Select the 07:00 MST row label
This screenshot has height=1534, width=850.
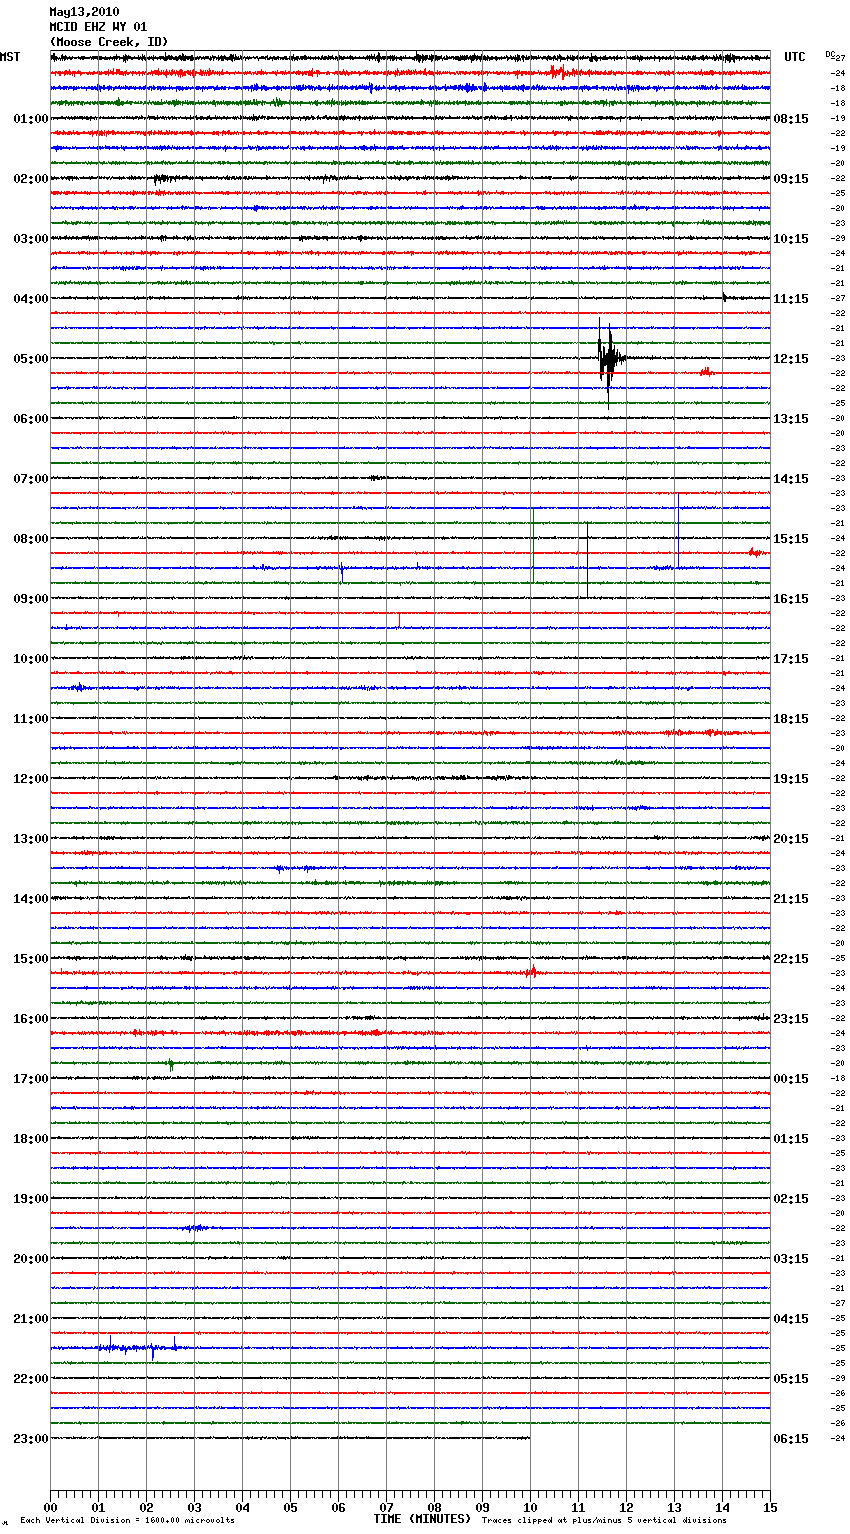[30, 479]
